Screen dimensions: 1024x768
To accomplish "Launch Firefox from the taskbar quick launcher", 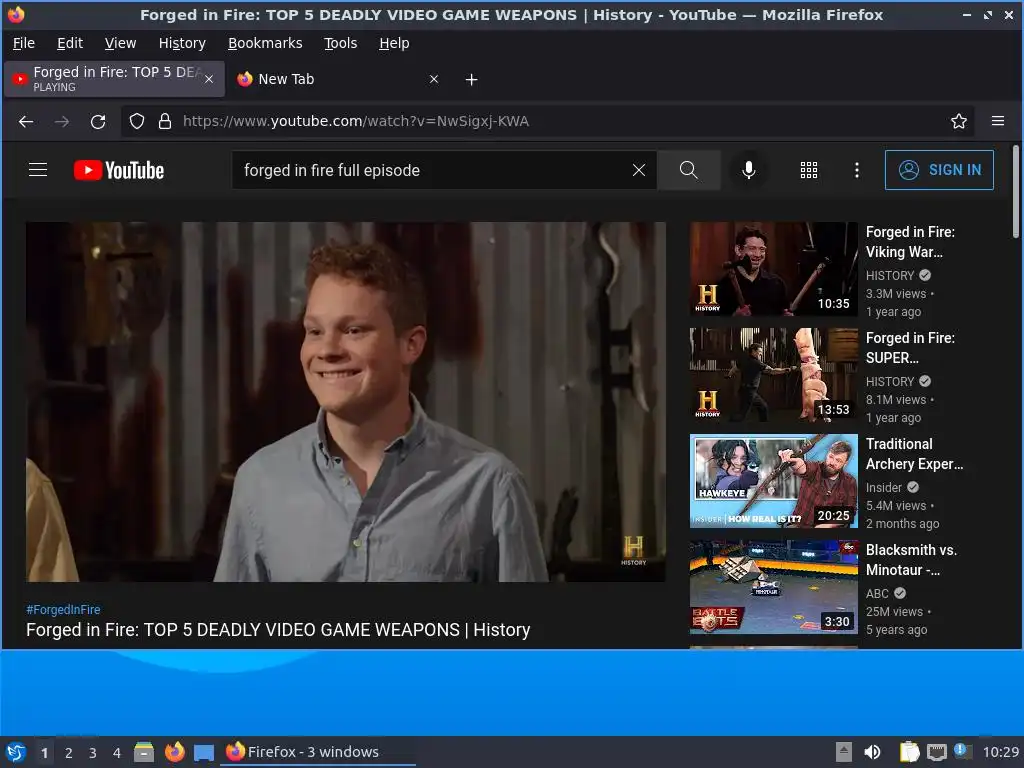I will pos(174,752).
